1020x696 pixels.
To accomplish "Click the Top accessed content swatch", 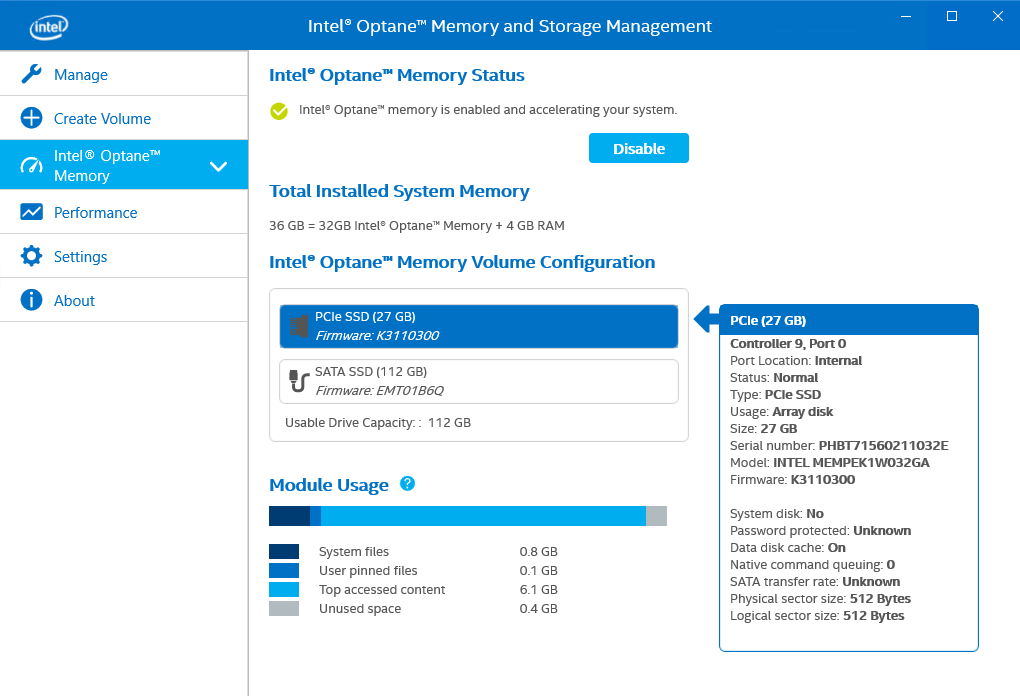I will coord(284,589).
